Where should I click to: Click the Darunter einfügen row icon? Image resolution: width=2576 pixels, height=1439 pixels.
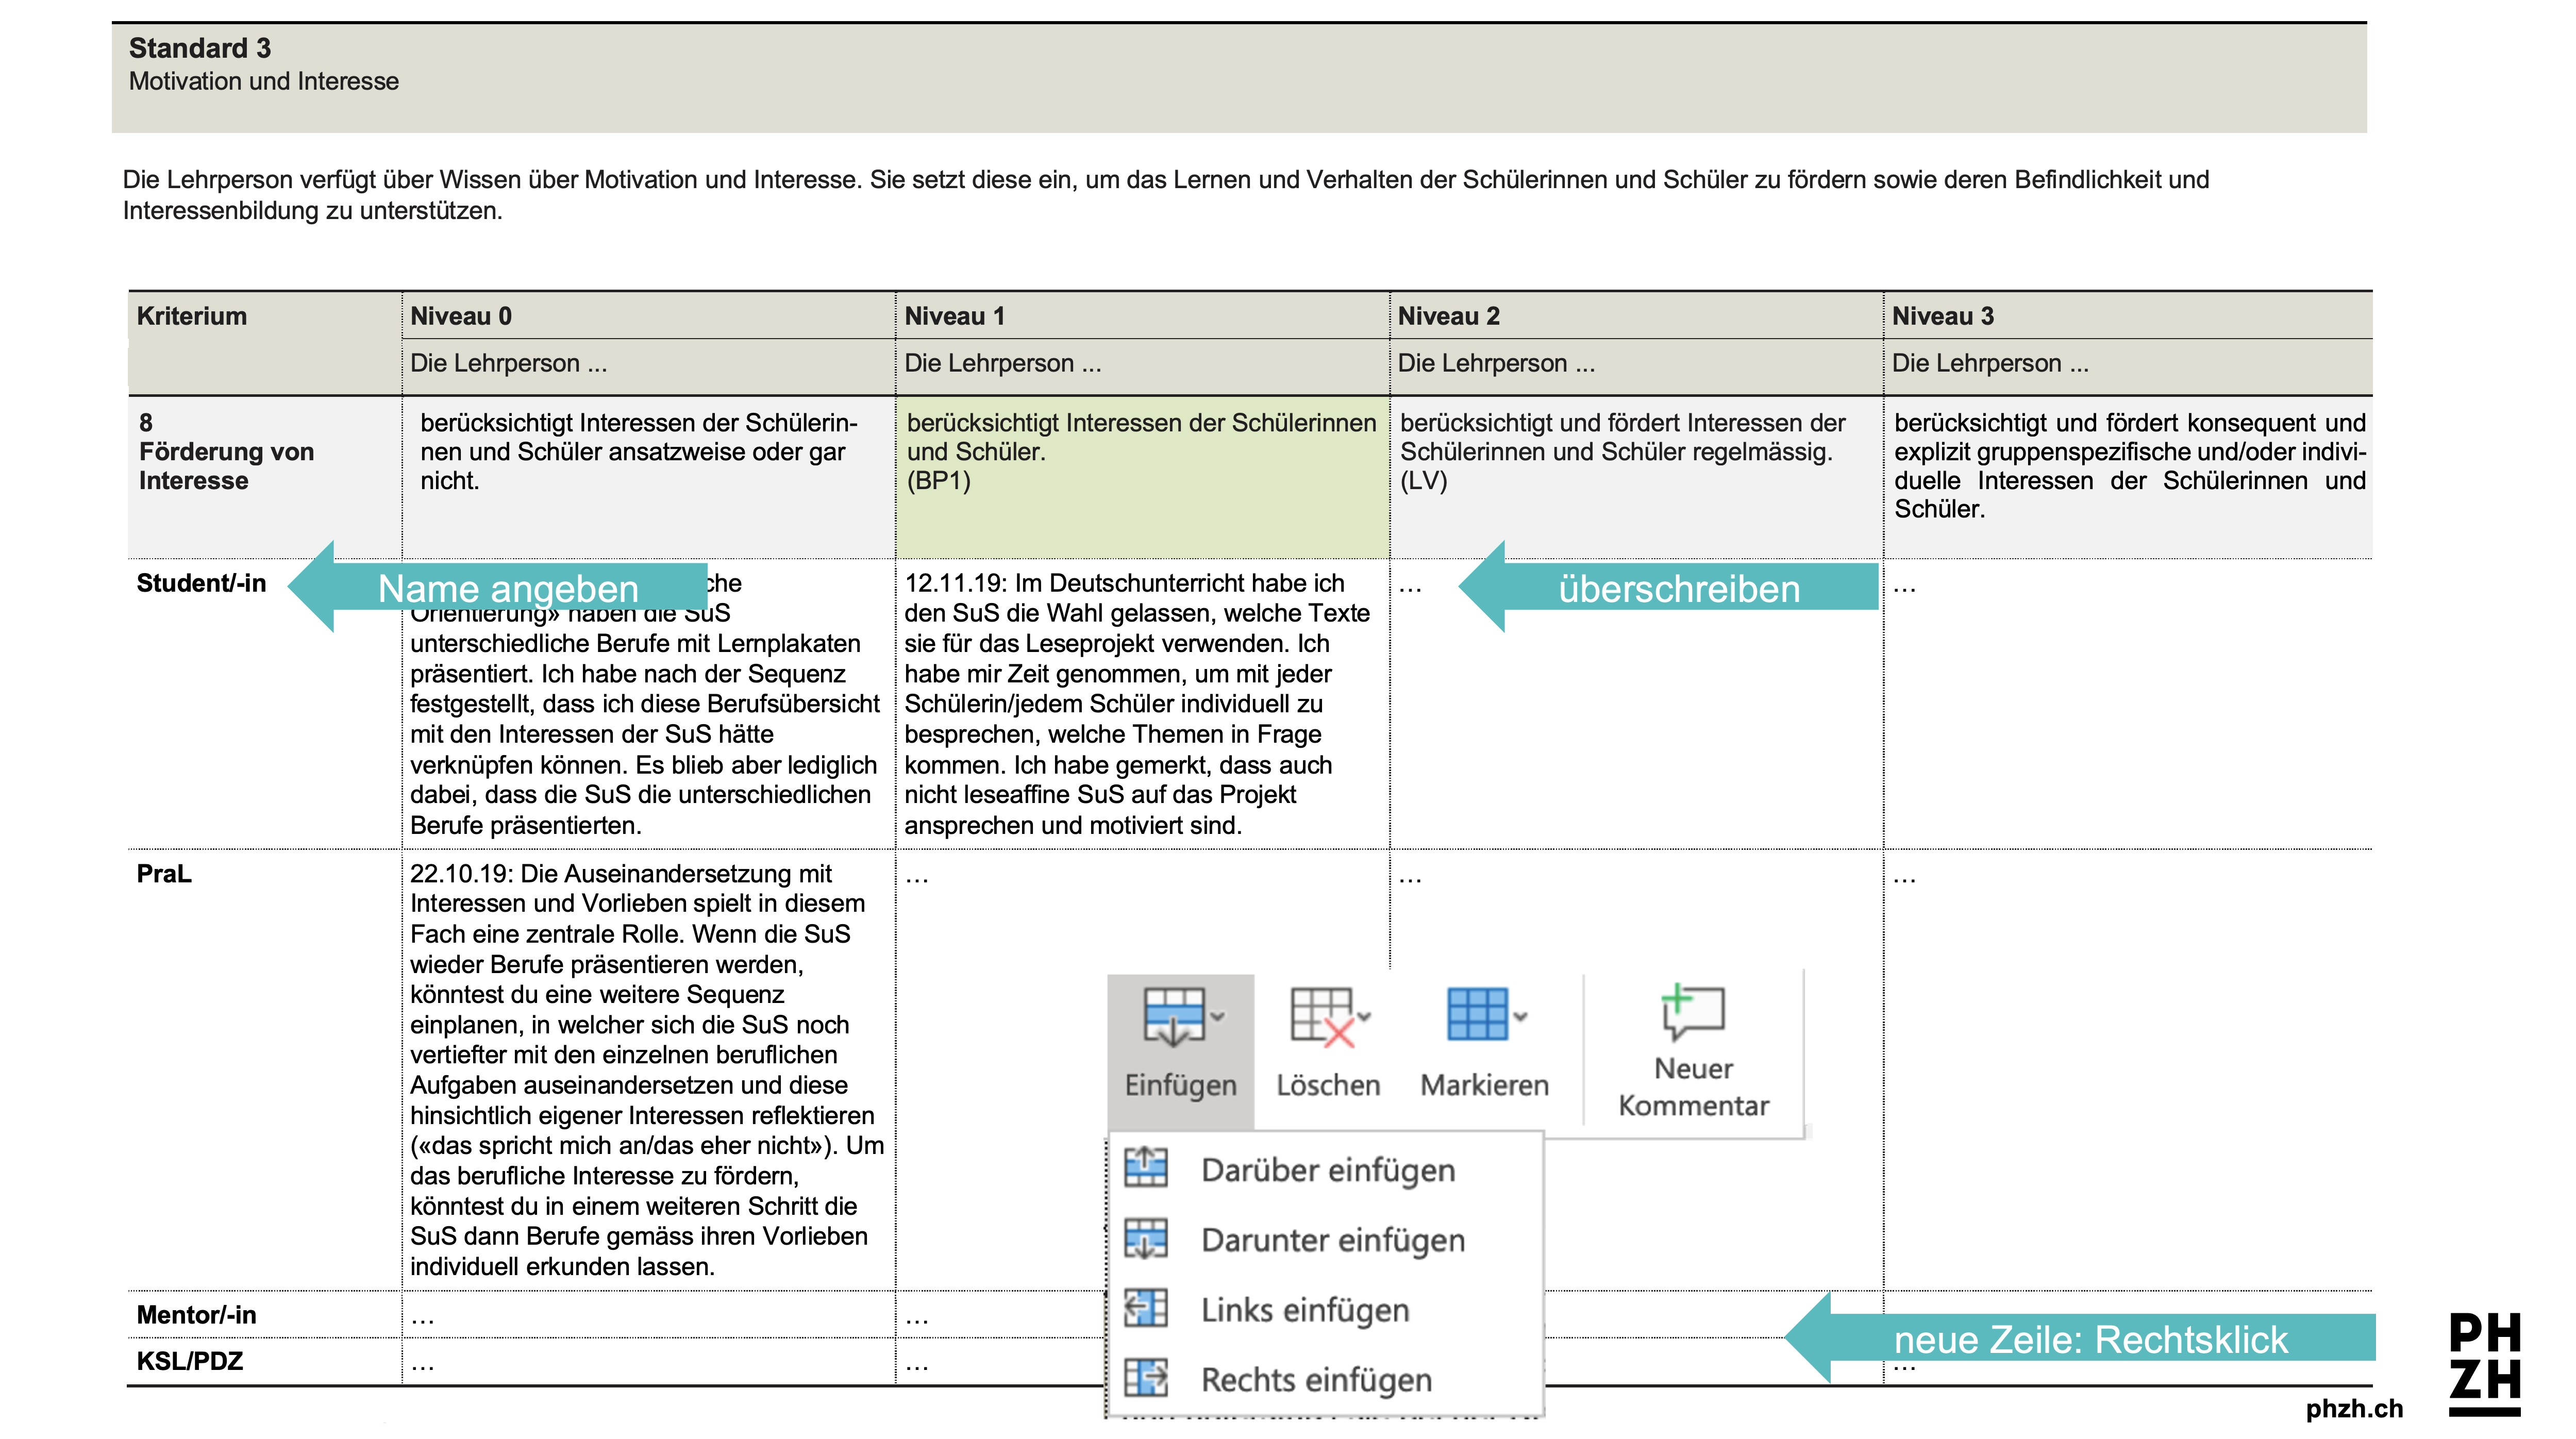[x=1146, y=1238]
